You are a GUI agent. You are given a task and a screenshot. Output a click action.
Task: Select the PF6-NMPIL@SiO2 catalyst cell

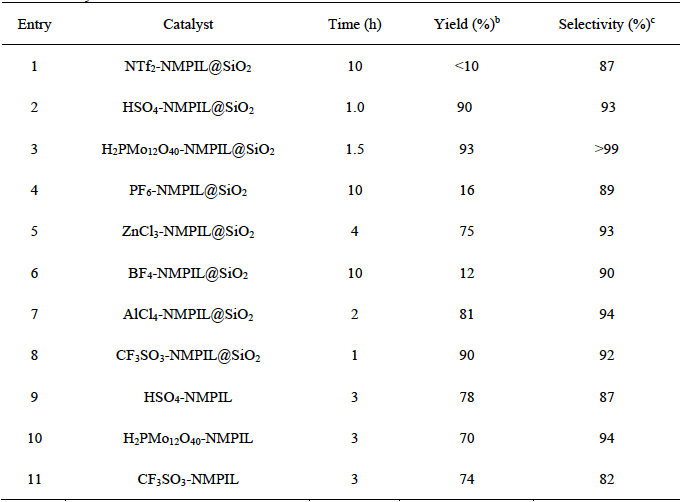[x=187, y=190]
